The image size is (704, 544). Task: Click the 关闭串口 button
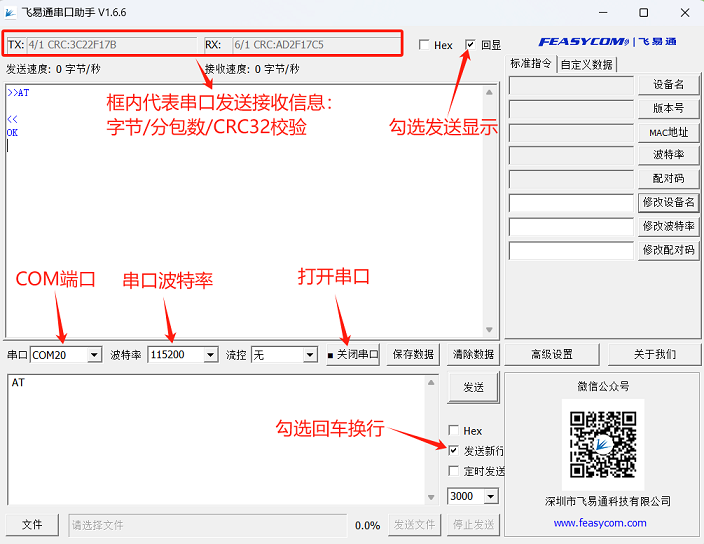[x=353, y=355]
